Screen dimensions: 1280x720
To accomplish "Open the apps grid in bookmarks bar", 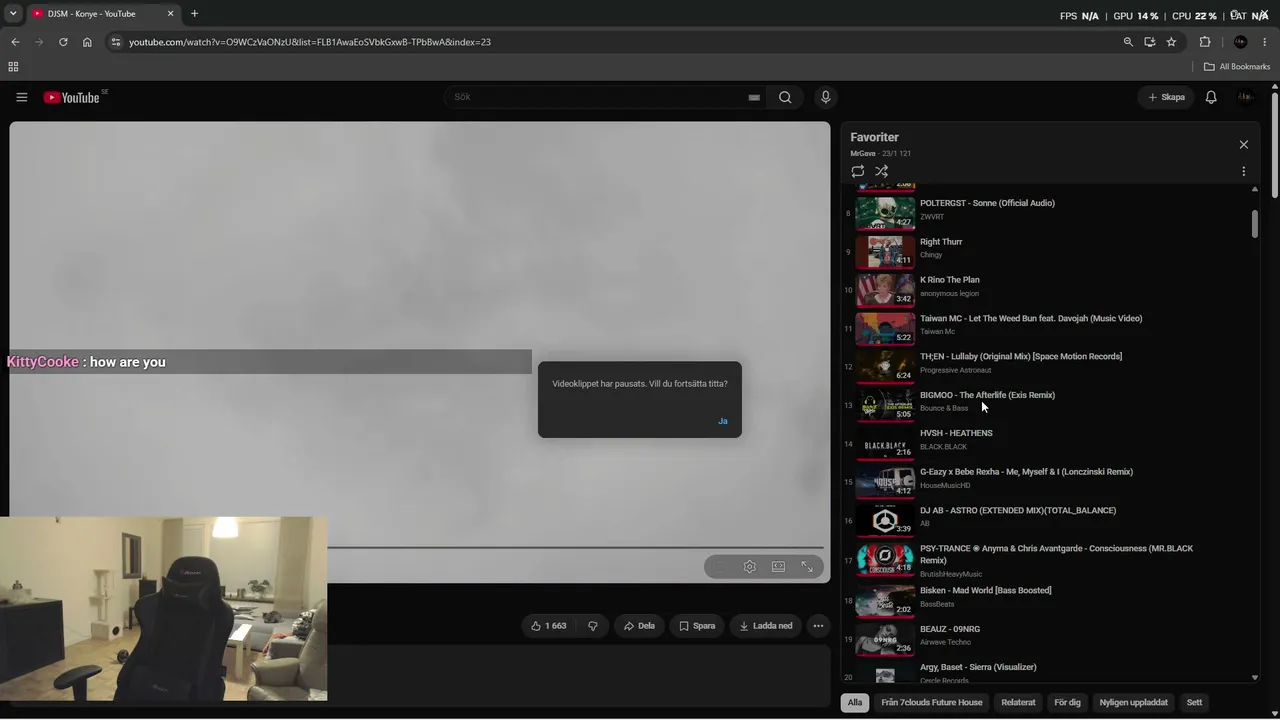I will (x=13, y=67).
